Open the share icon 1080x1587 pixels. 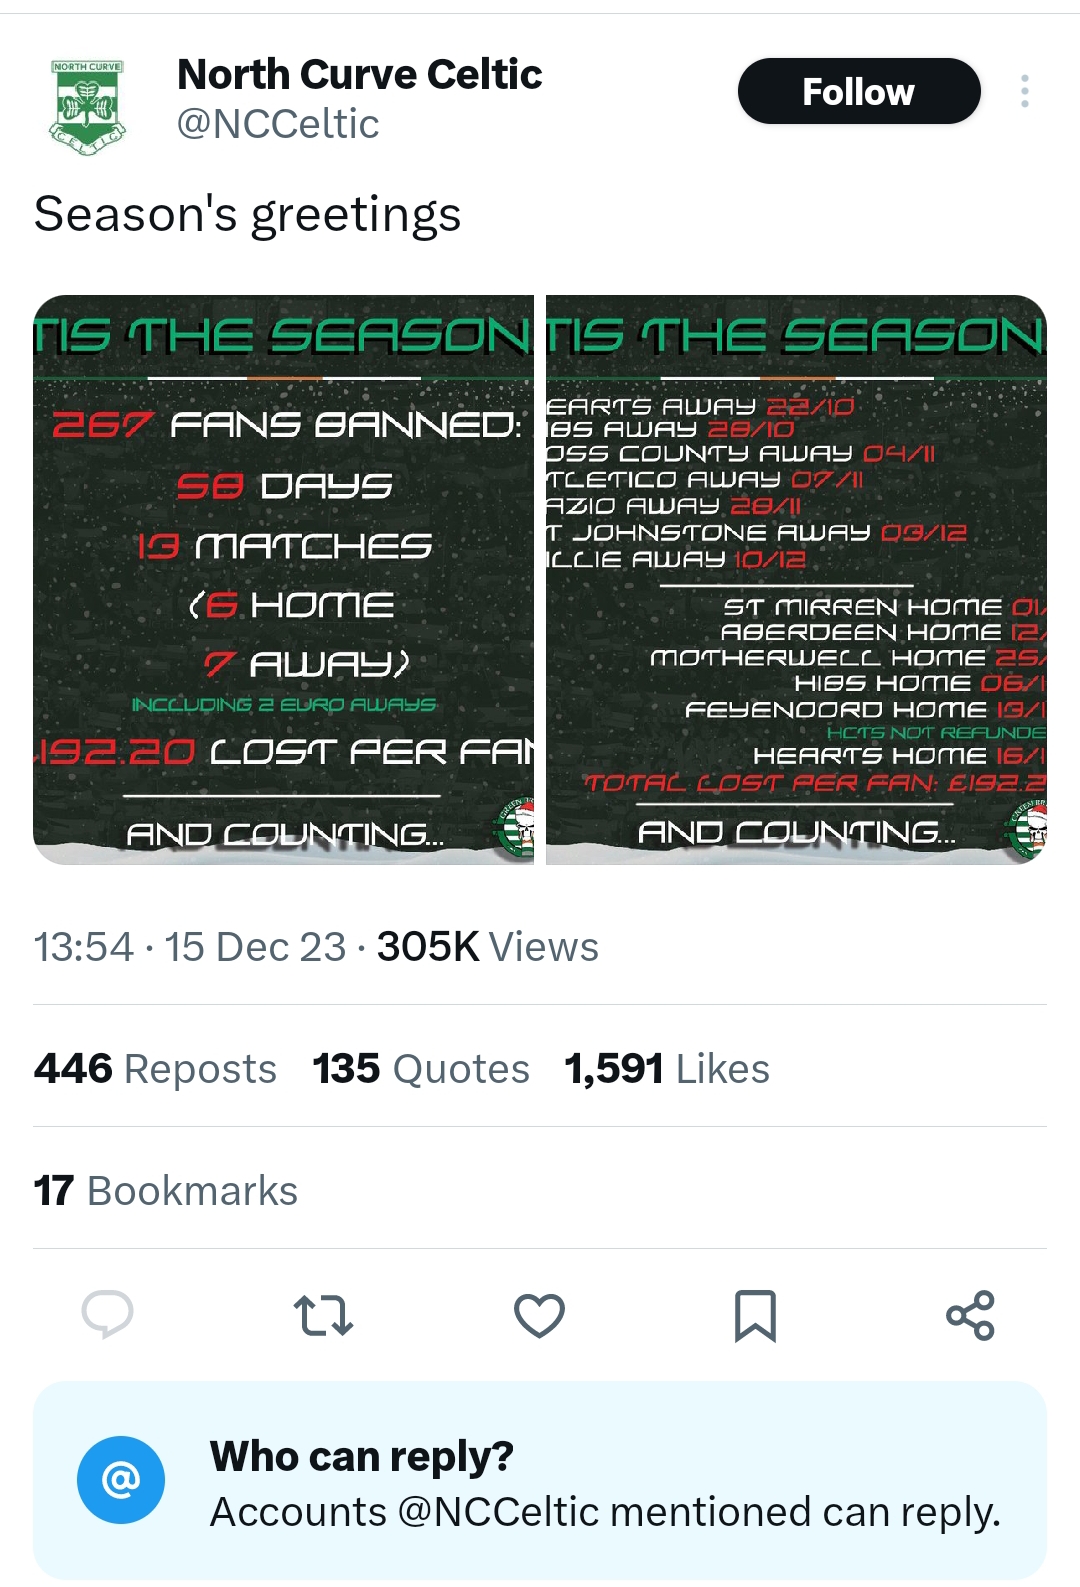970,1315
